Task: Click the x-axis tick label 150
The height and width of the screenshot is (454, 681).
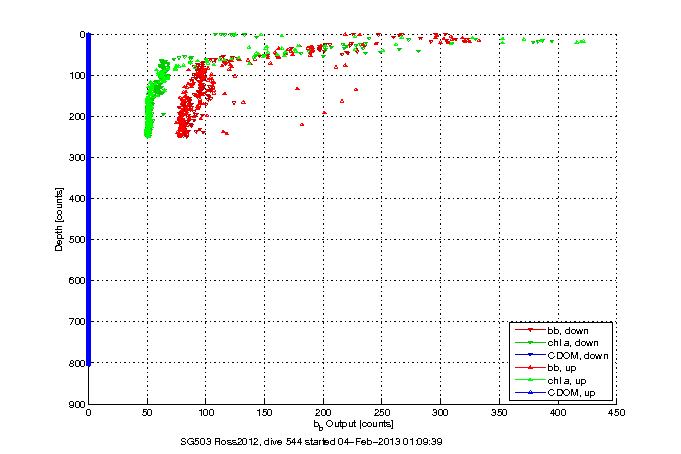Action: coord(264,413)
